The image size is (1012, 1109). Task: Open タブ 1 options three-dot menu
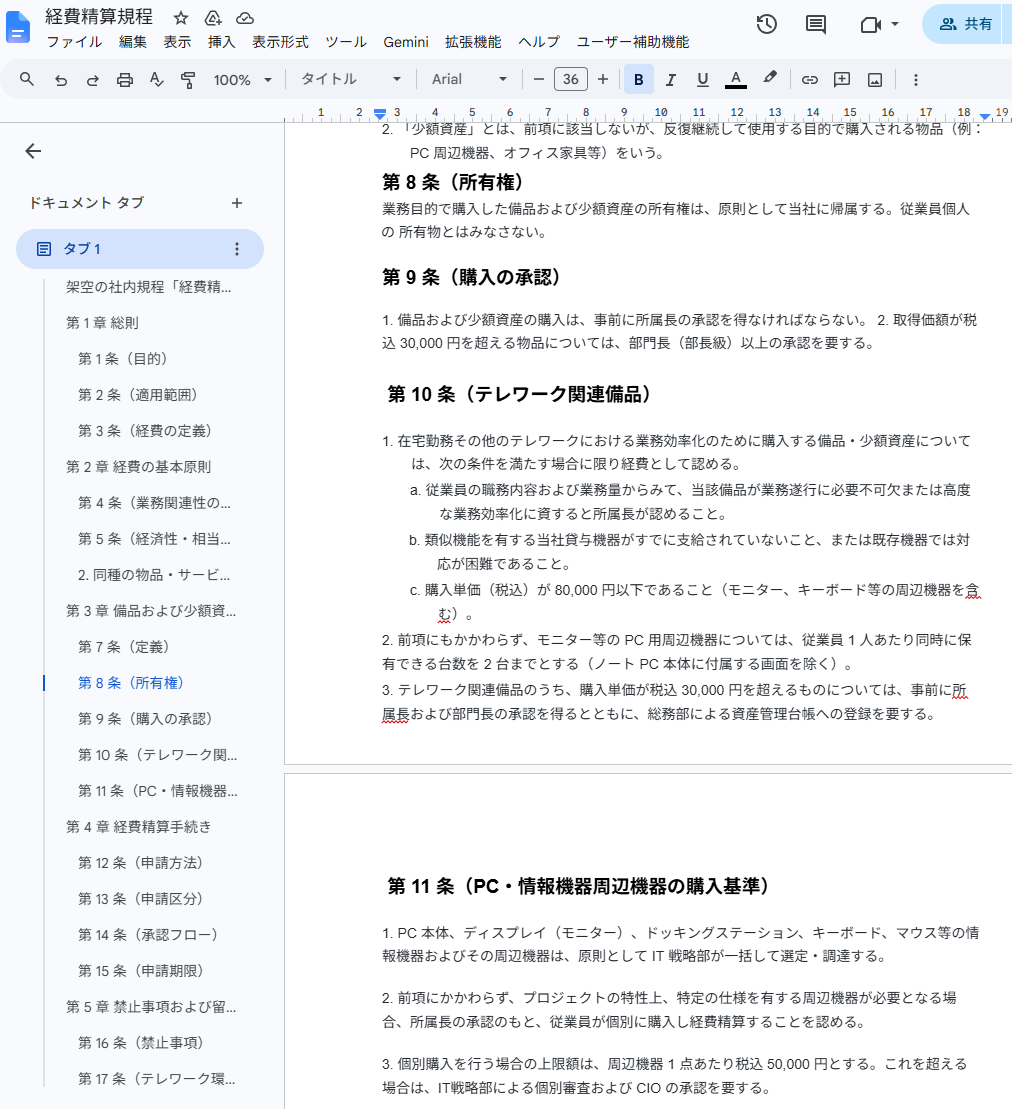[x=237, y=249]
